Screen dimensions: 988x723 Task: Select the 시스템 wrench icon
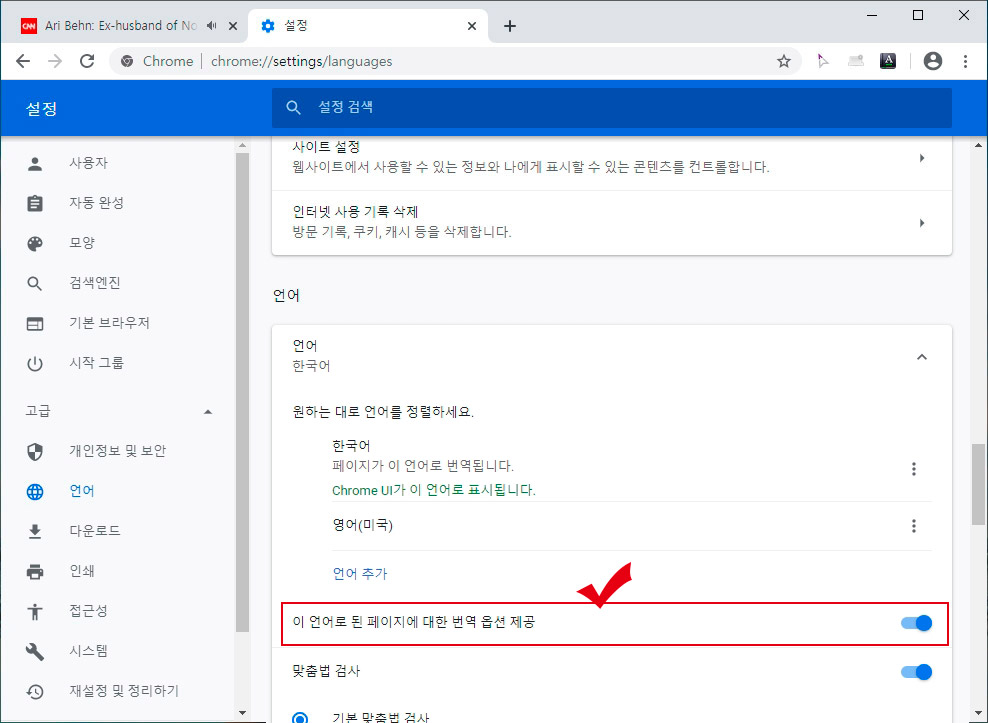[x=35, y=650]
